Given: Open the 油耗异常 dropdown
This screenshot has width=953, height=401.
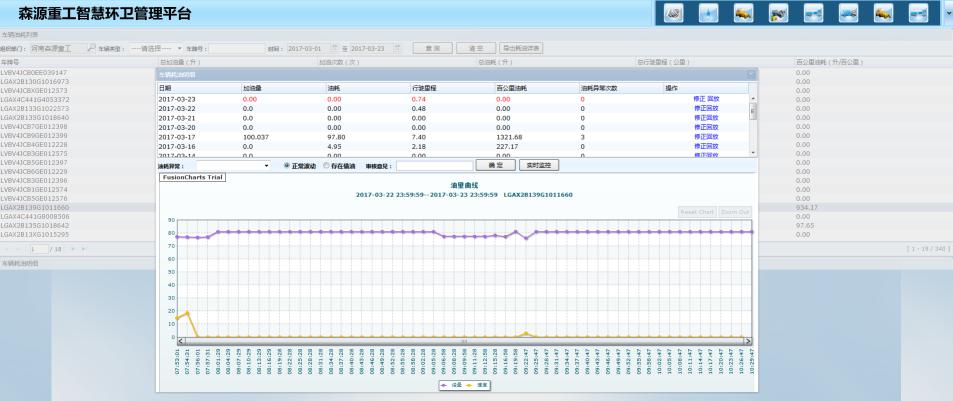Looking at the screenshot, I should 267,165.
